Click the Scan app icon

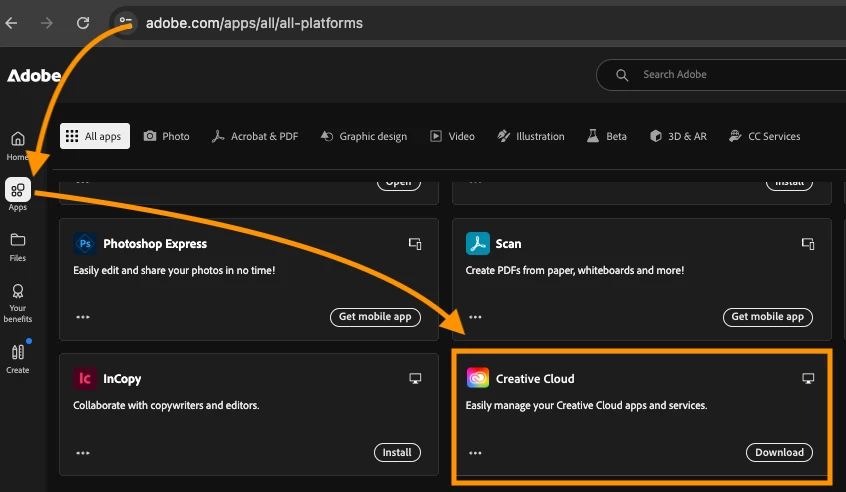[x=477, y=243]
